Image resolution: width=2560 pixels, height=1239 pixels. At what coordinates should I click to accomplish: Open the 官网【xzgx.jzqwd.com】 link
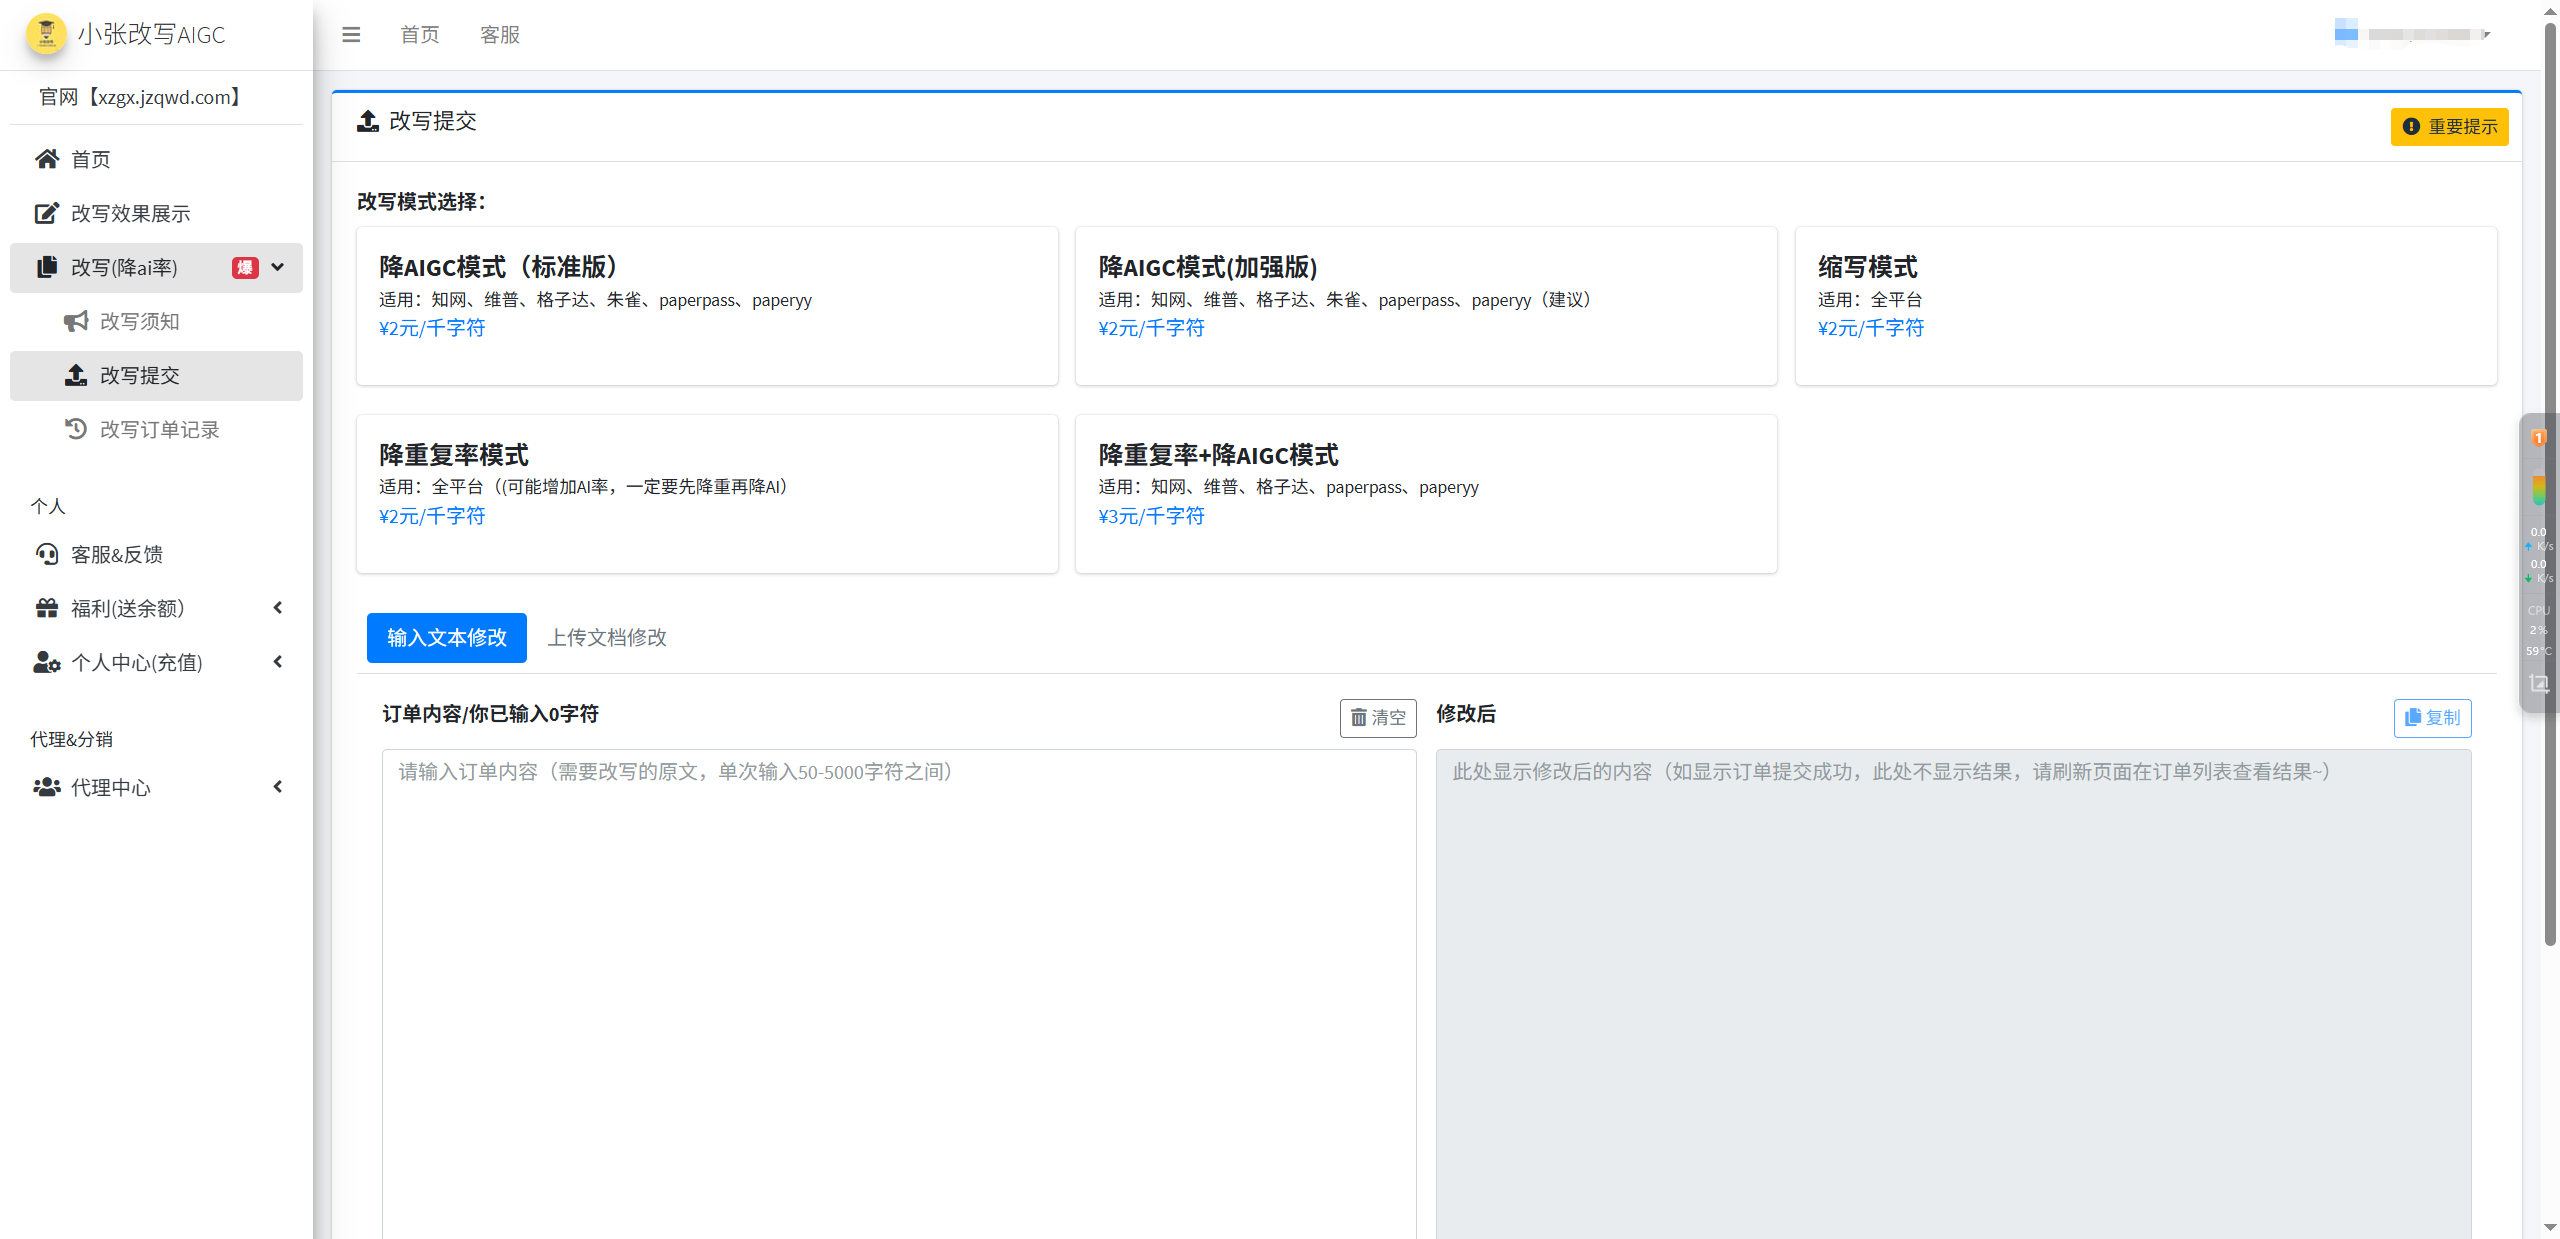[x=139, y=97]
